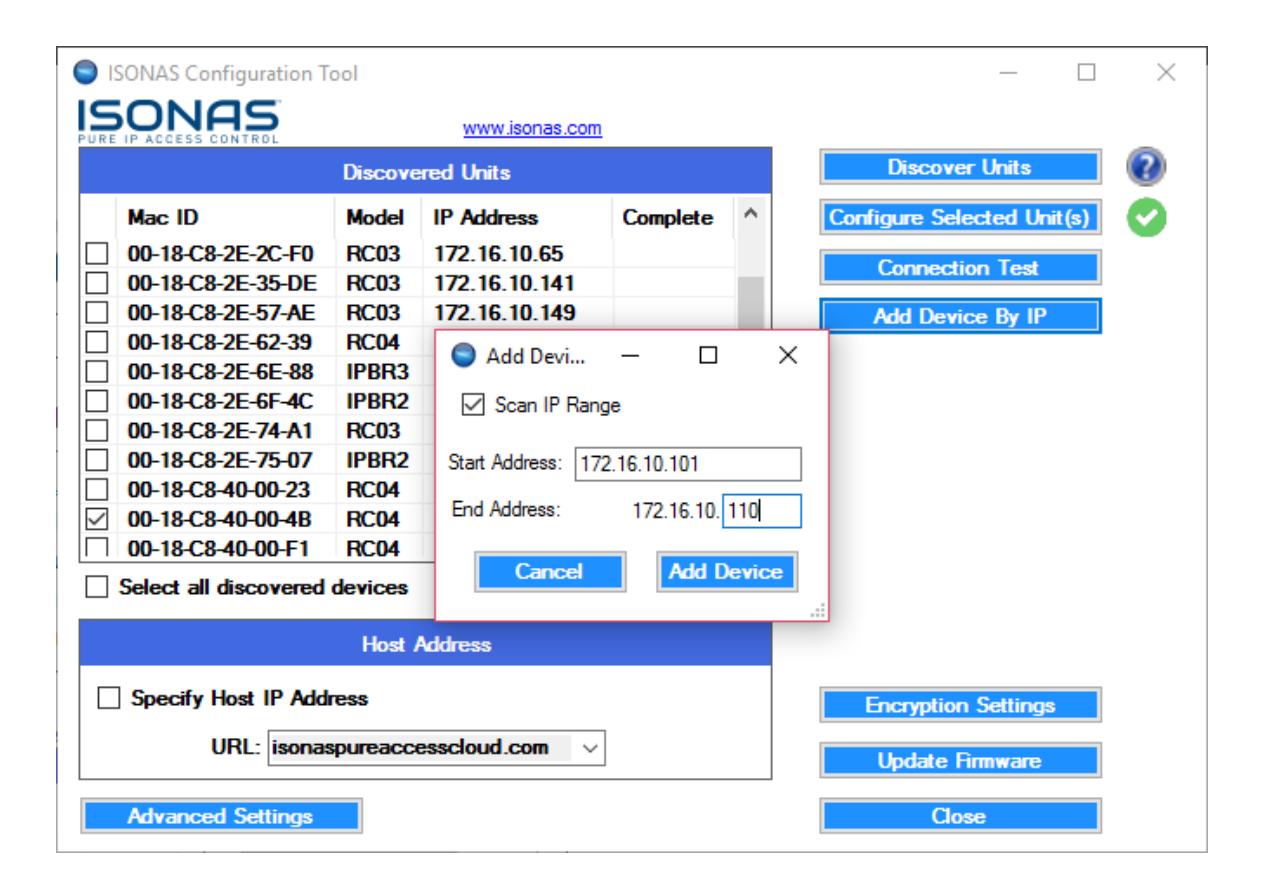The width and height of the screenshot is (1263, 893).
Task: Click the IP Address column header
Action: pos(486,217)
